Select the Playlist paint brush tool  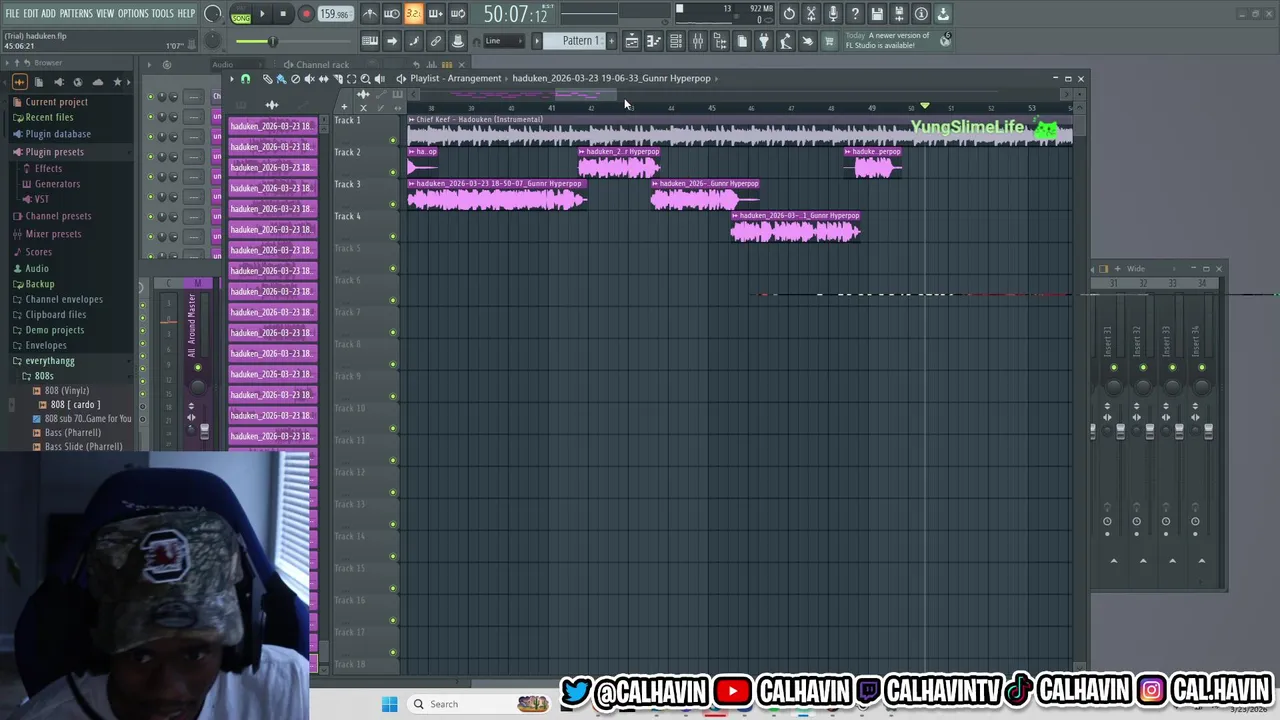[x=281, y=79]
